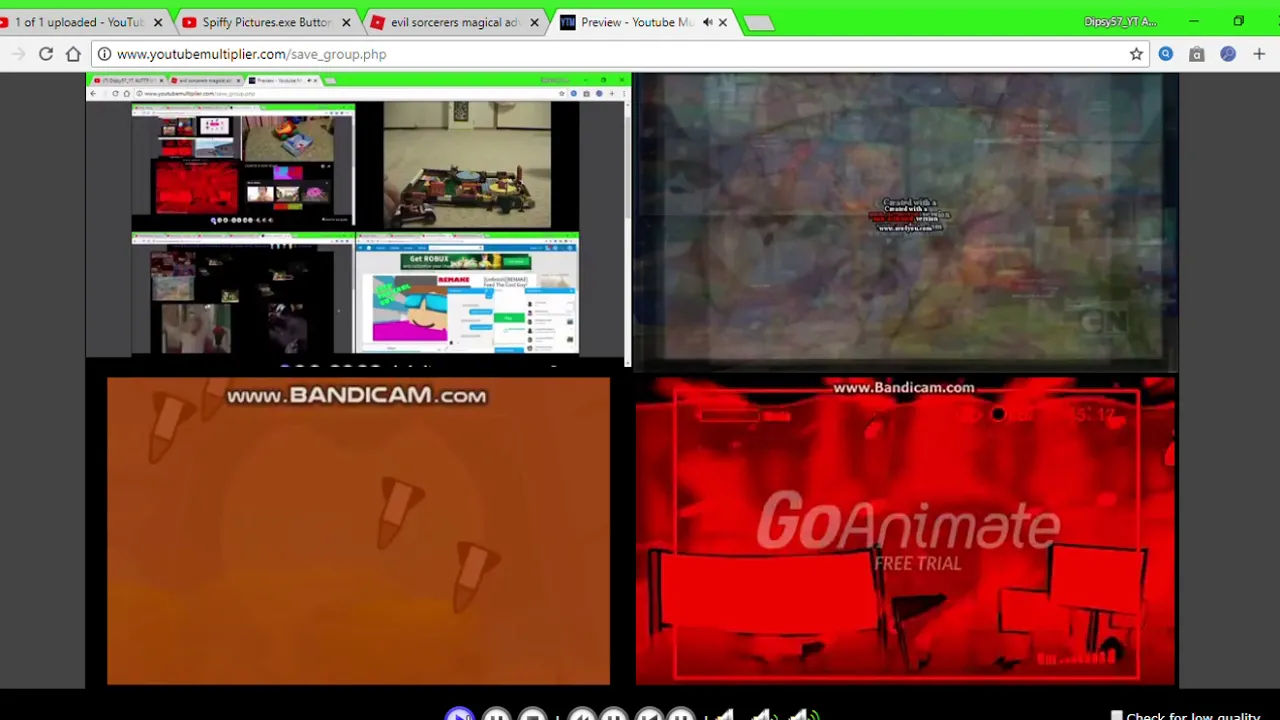View site information for youtubemultiplier.com

tap(104, 54)
